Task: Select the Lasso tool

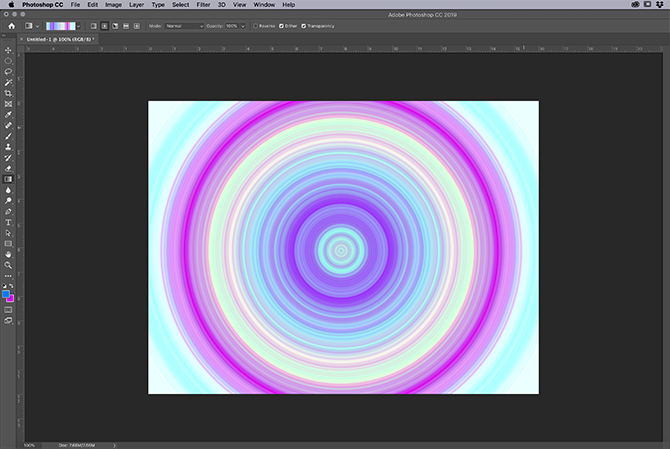Action: tap(8, 72)
